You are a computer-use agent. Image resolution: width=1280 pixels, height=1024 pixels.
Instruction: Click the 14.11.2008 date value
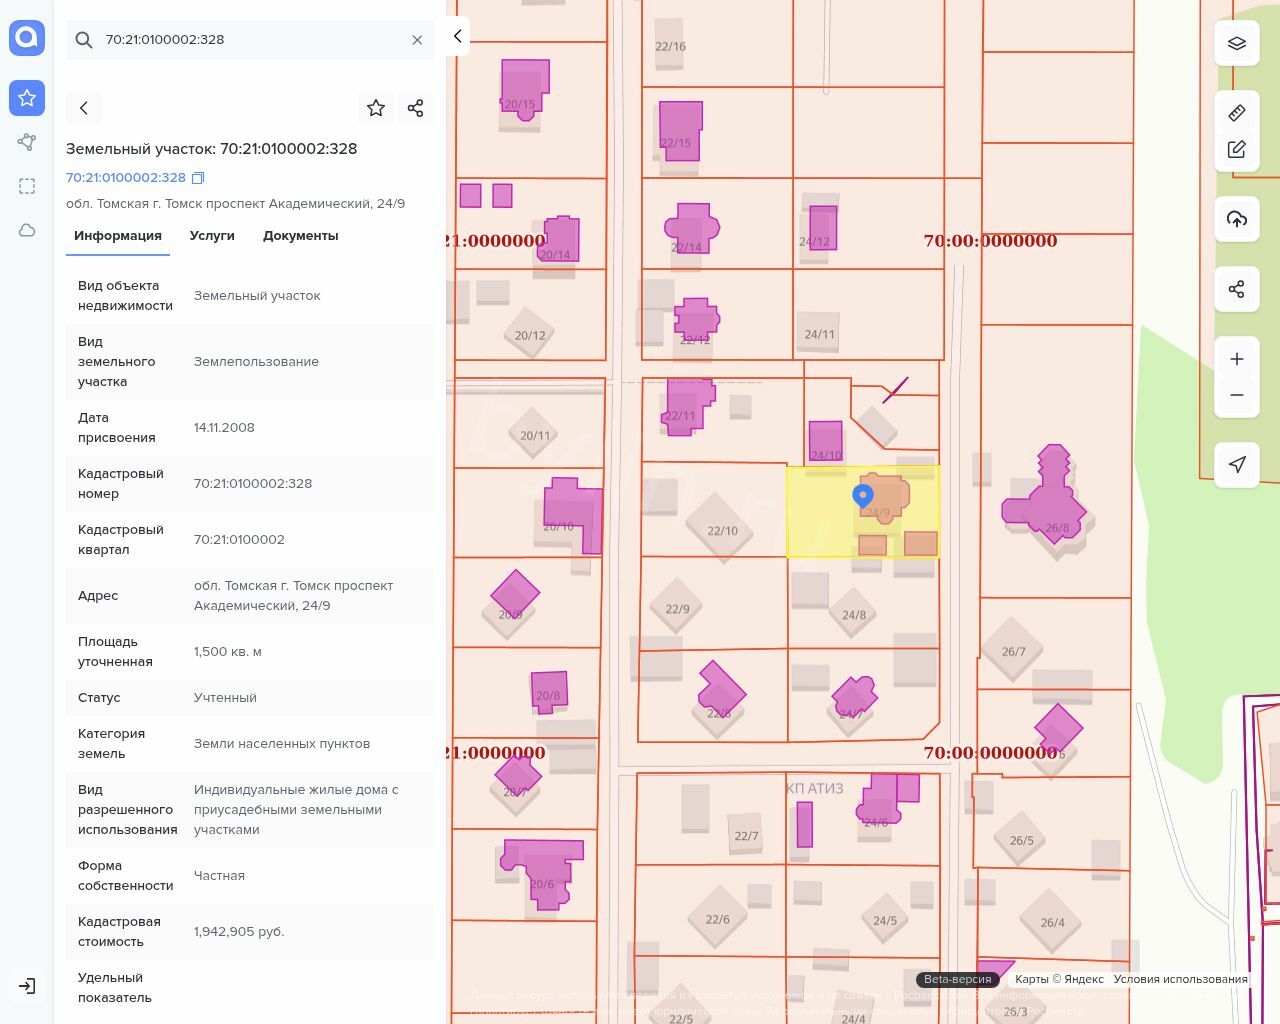point(224,427)
